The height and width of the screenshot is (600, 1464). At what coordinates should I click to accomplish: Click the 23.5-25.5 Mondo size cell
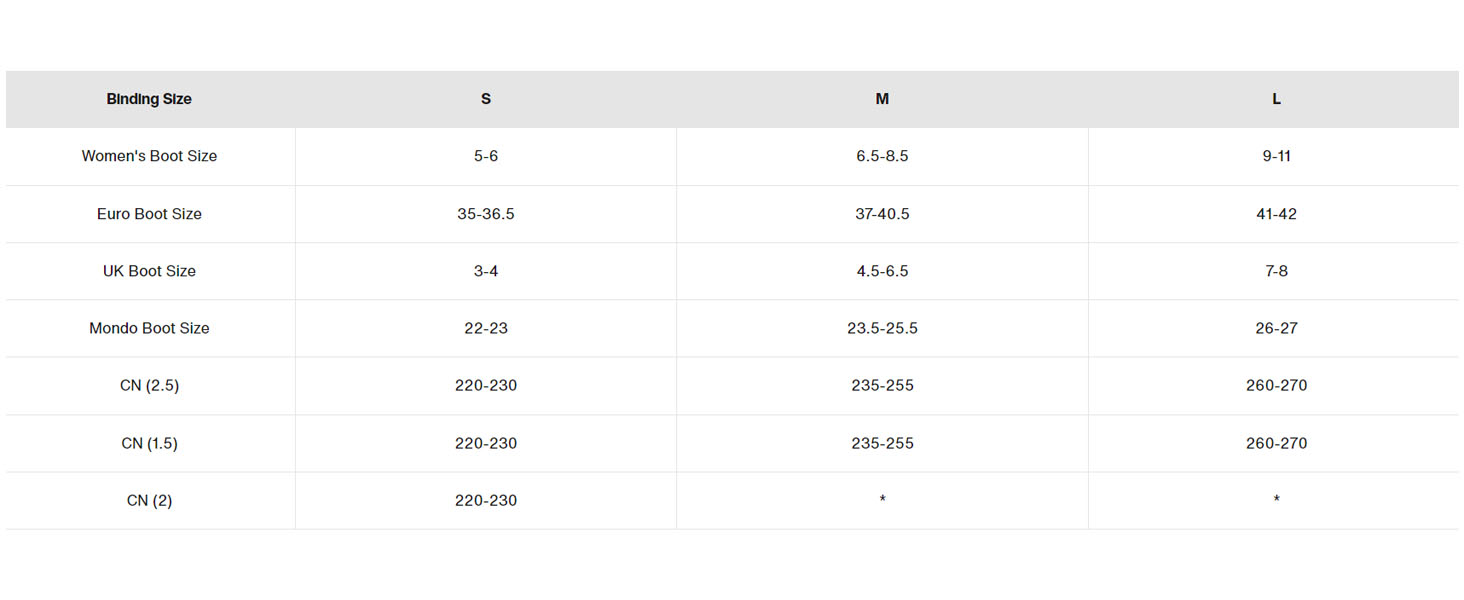pyautogui.click(x=882, y=328)
